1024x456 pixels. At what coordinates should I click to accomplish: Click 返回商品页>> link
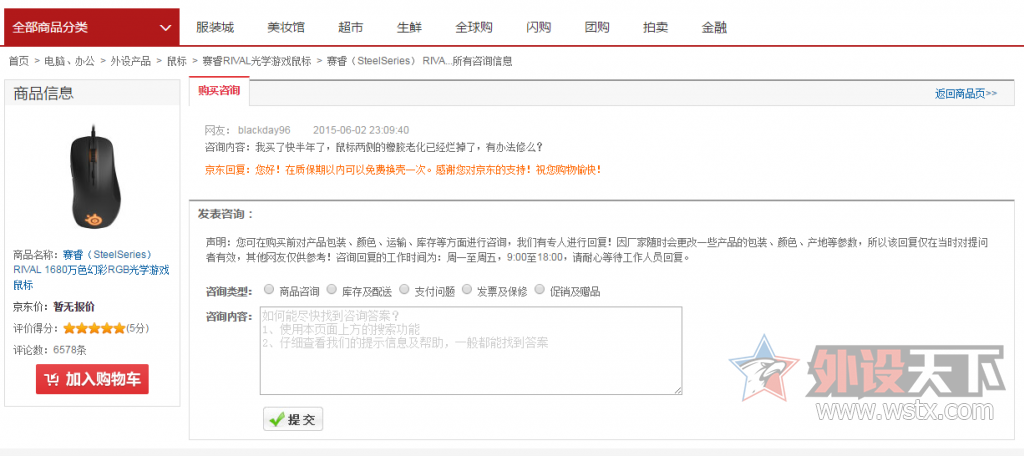coord(966,93)
